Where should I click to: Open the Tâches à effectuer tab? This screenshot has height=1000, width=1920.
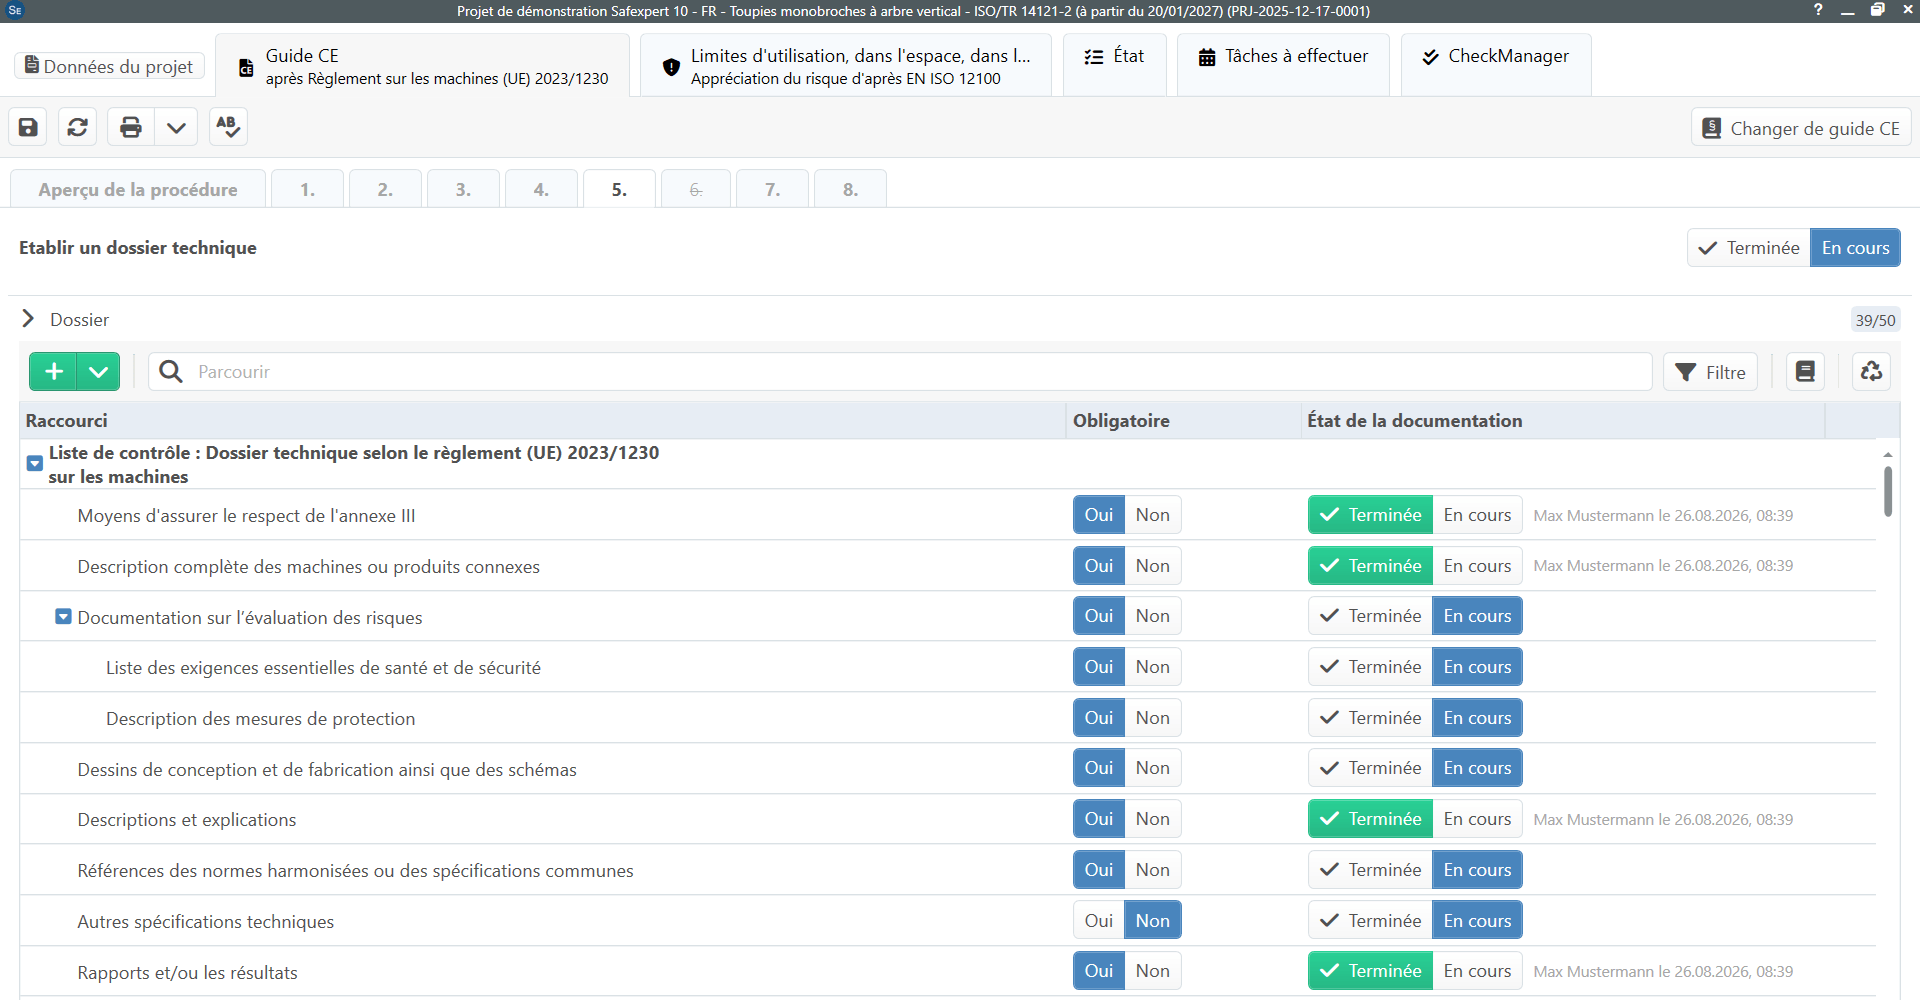coord(1283,57)
